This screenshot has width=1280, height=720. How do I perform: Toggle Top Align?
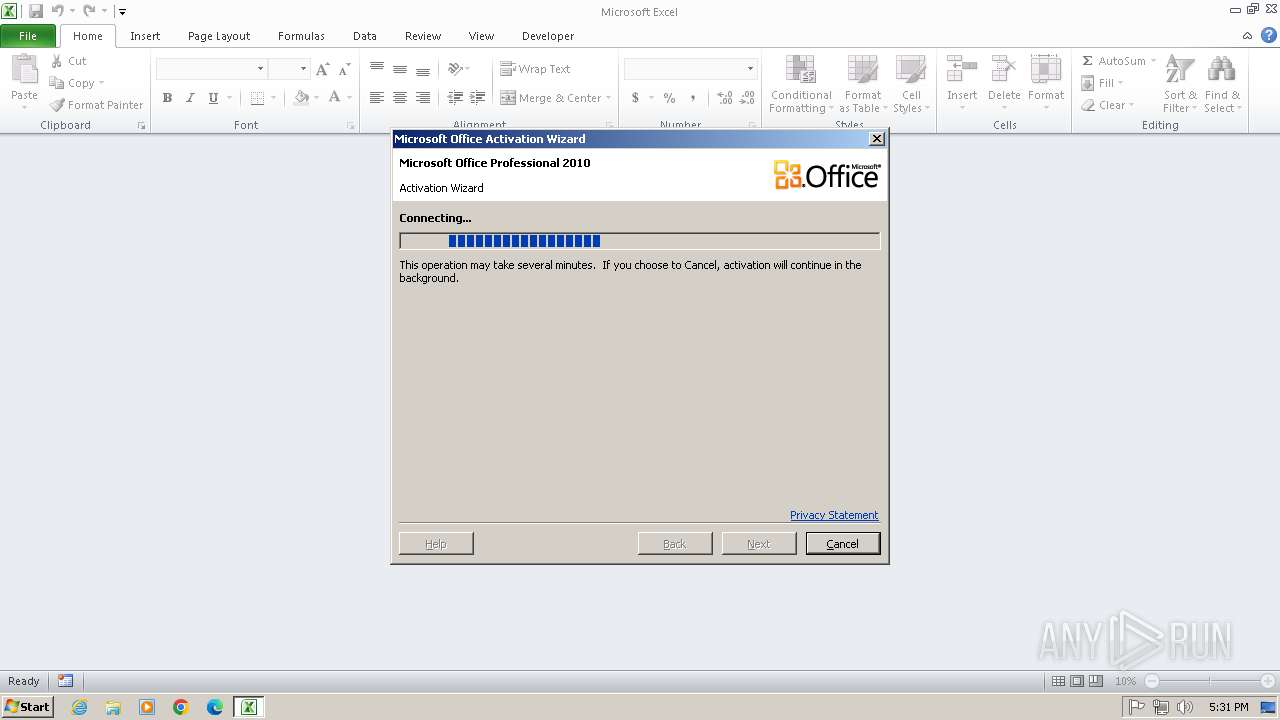point(376,69)
